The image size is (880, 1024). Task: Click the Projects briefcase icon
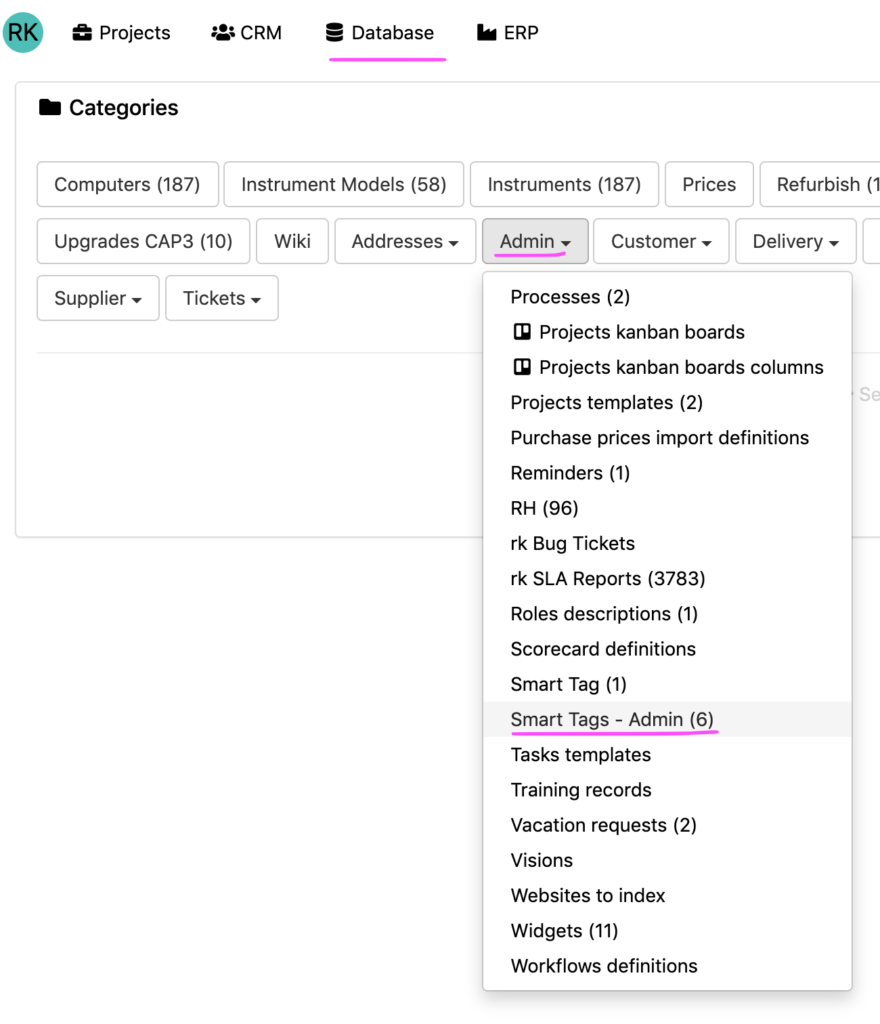83,33
